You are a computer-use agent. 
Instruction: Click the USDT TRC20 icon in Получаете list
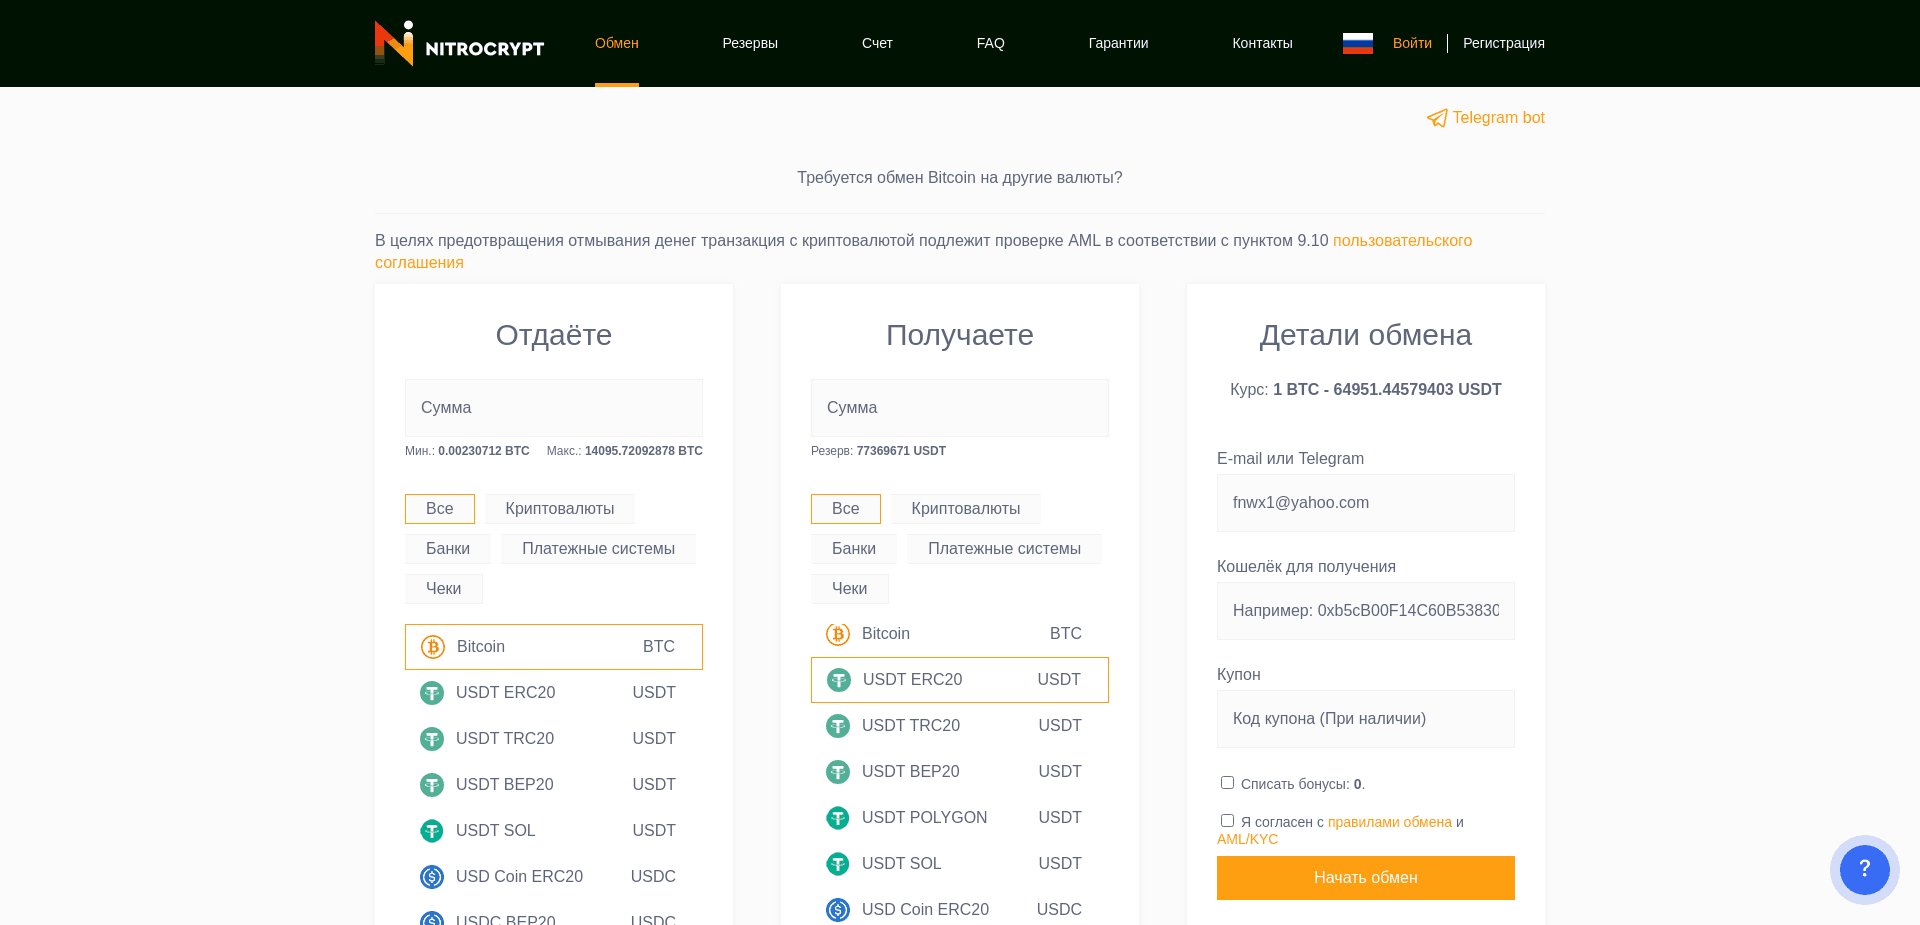point(838,726)
